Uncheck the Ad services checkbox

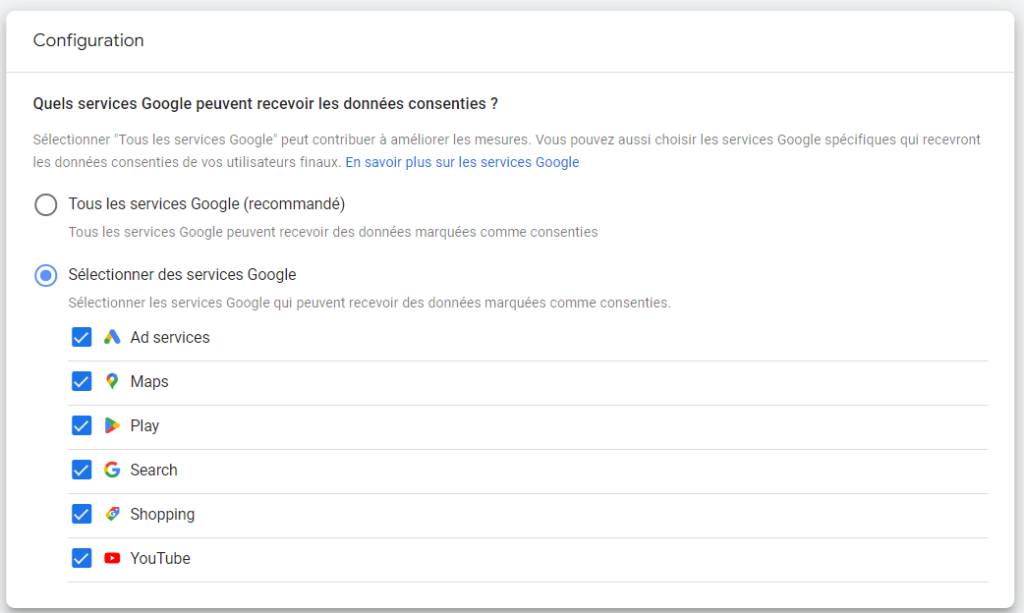pyautogui.click(x=82, y=338)
